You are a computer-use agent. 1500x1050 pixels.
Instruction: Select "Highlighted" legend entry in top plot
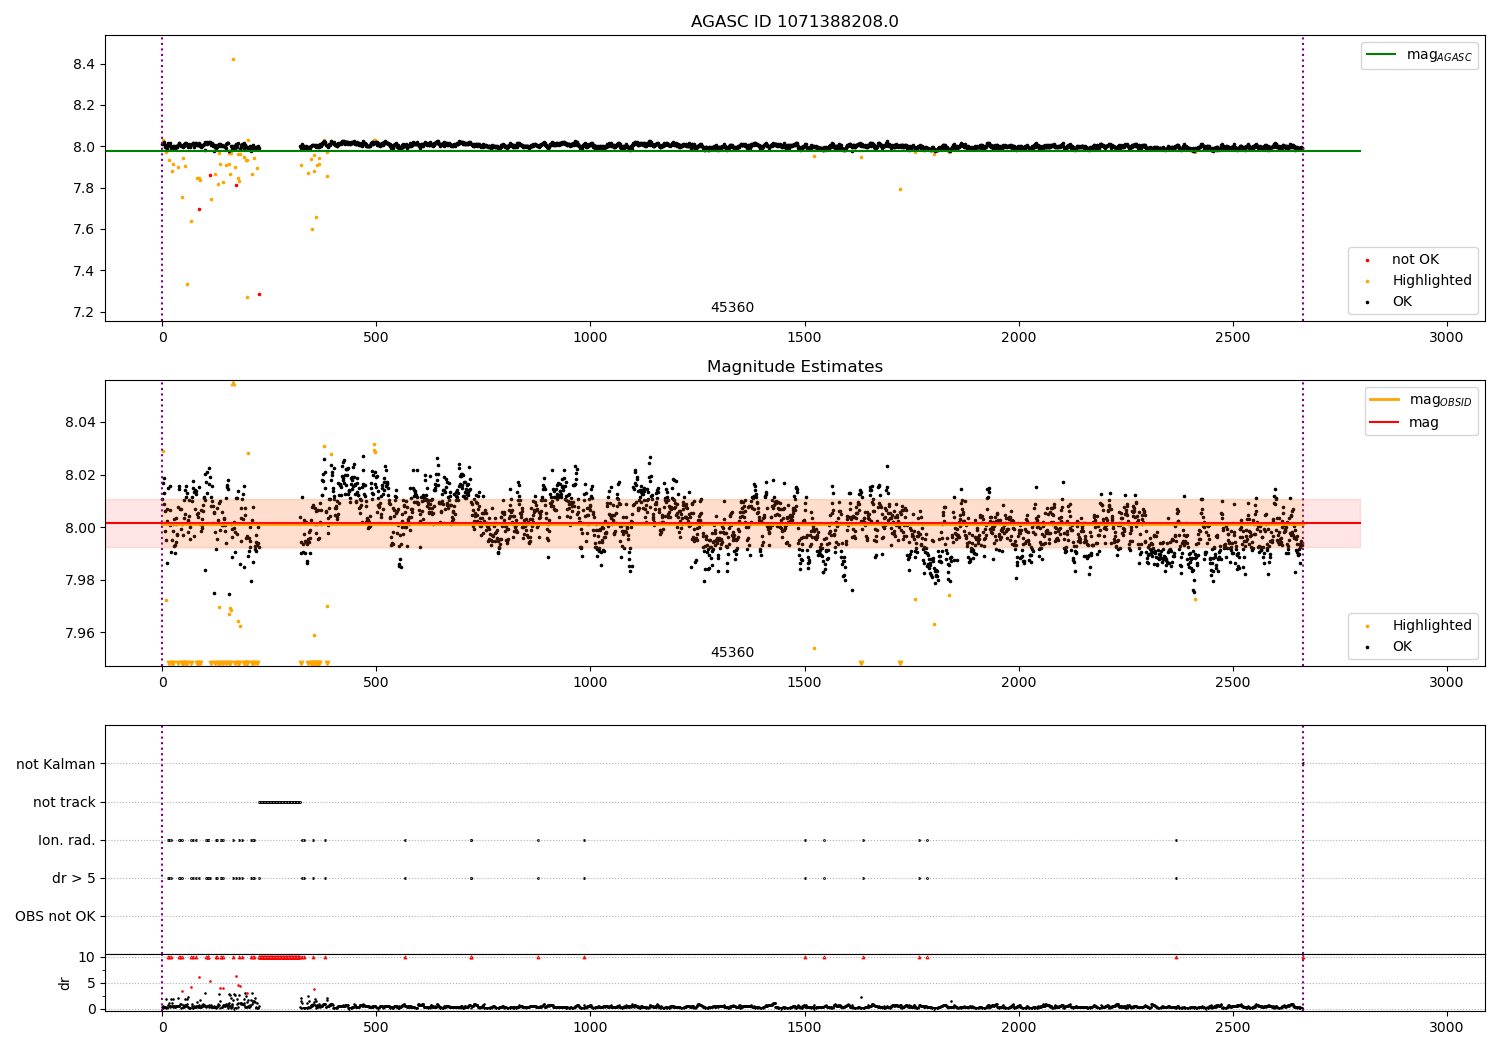(x=1431, y=280)
